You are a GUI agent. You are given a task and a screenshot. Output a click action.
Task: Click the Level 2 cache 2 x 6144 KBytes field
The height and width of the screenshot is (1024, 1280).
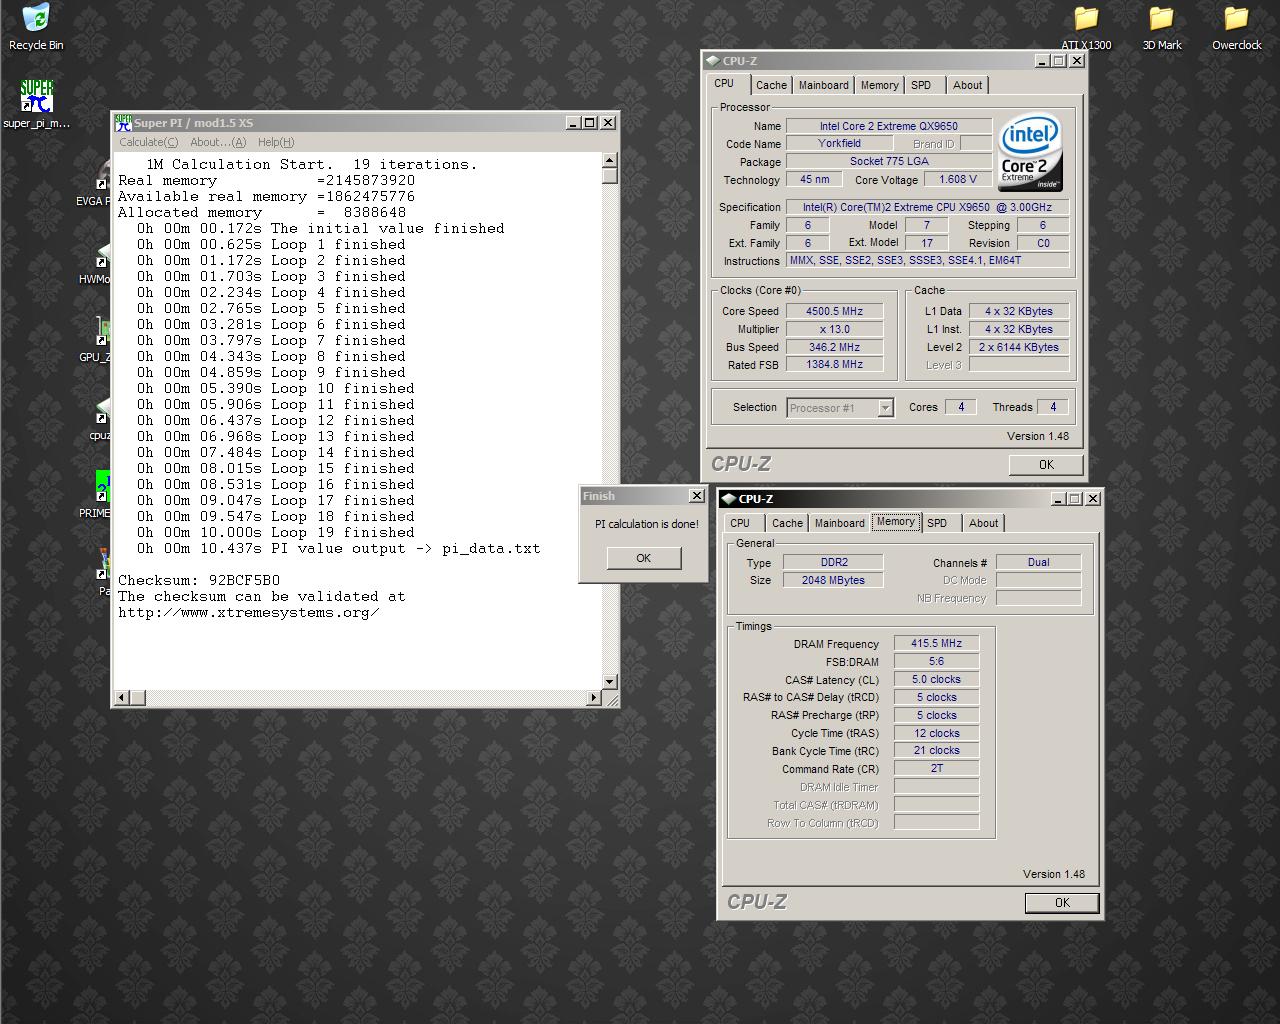[1019, 347]
